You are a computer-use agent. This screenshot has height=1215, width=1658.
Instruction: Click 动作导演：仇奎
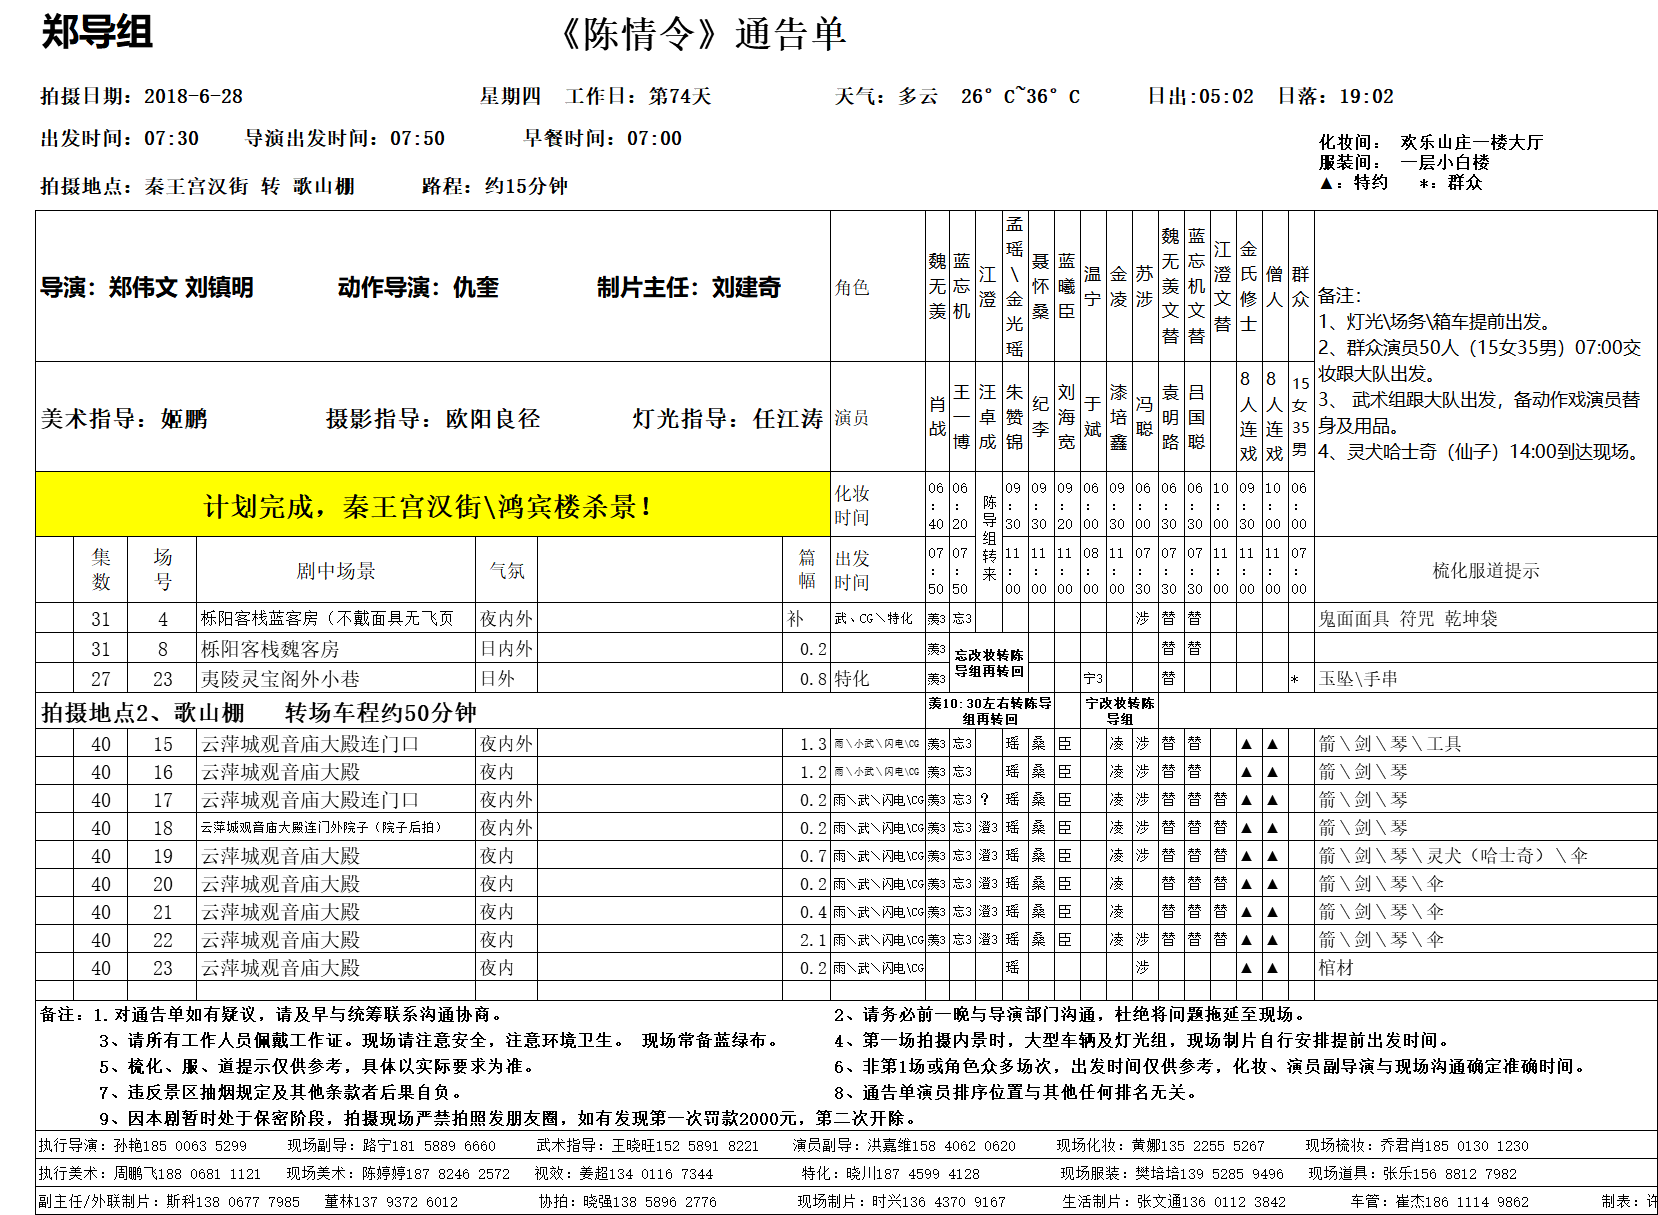418,288
